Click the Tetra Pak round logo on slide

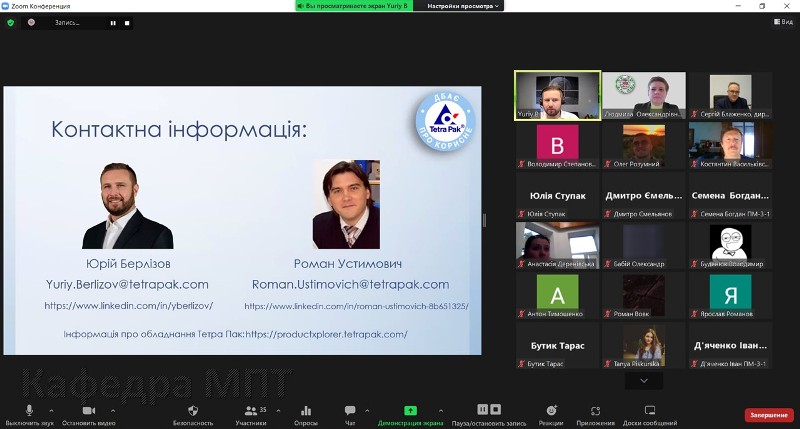click(x=445, y=122)
